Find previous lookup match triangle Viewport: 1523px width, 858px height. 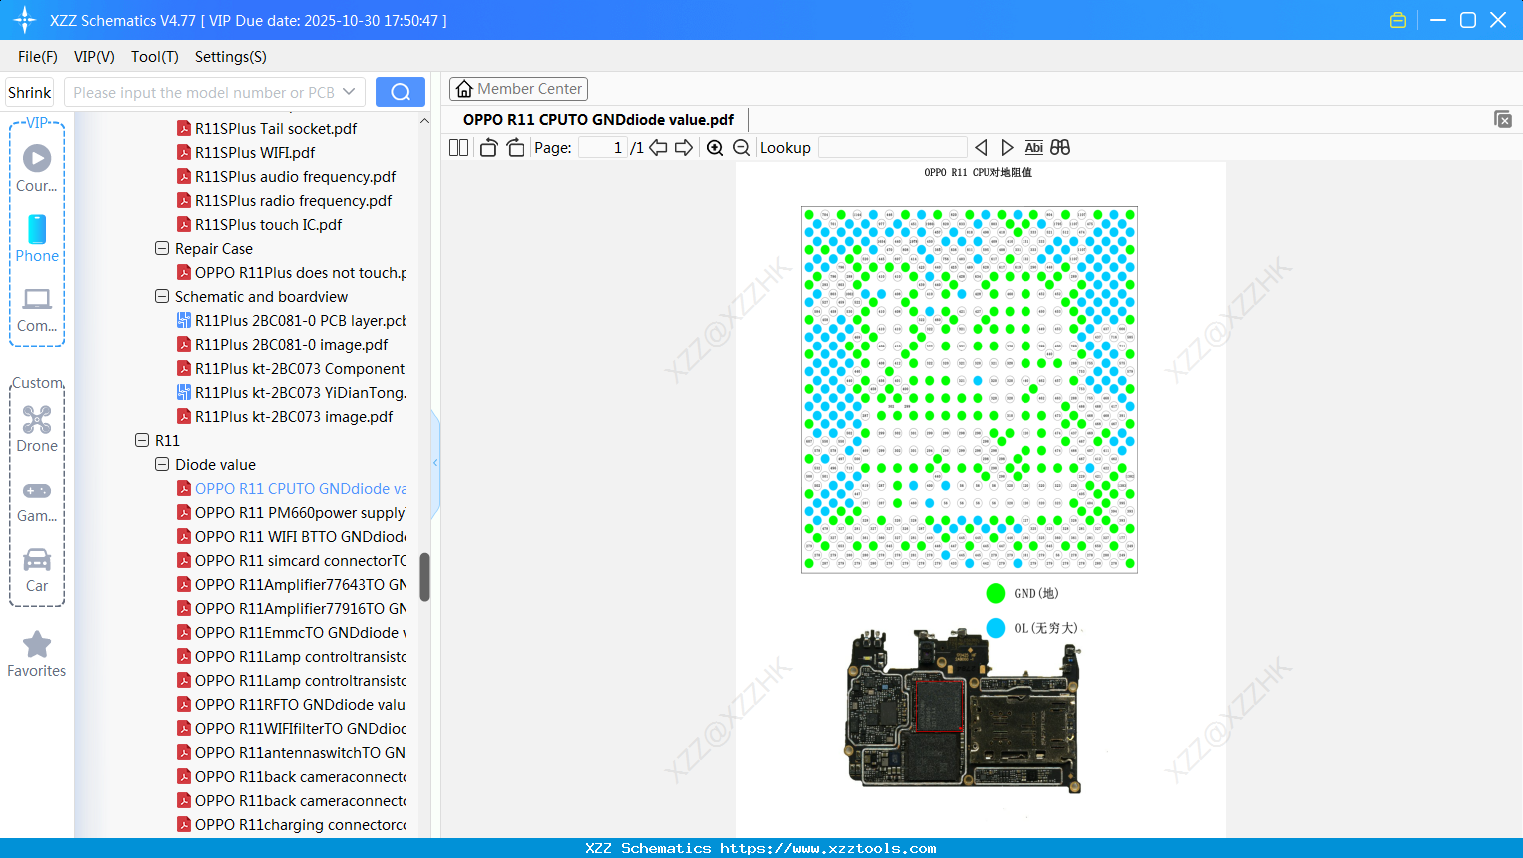pos(981,147)
